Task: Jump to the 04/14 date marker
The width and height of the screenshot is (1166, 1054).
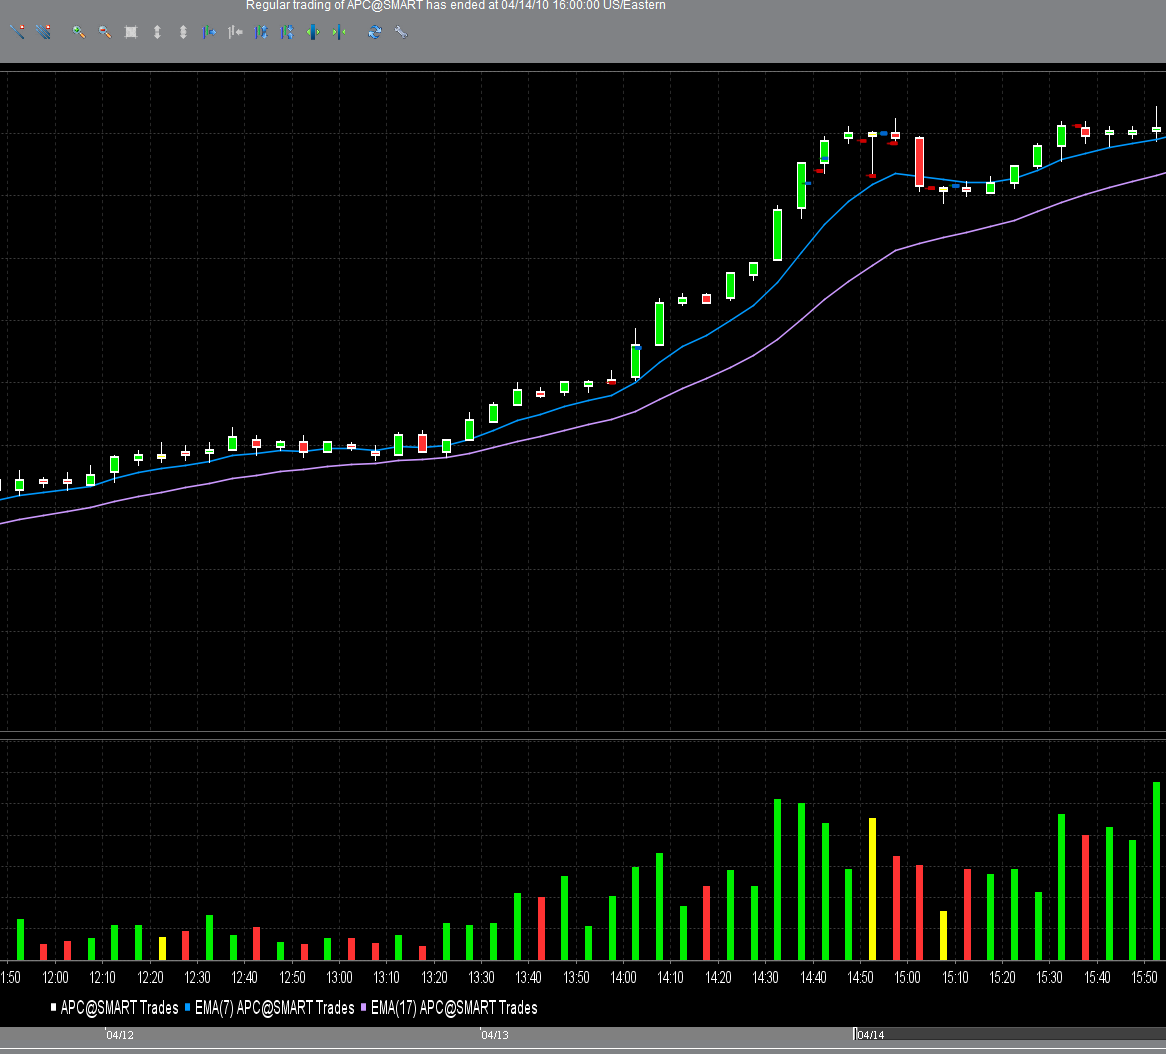Action: (870, 1035)
